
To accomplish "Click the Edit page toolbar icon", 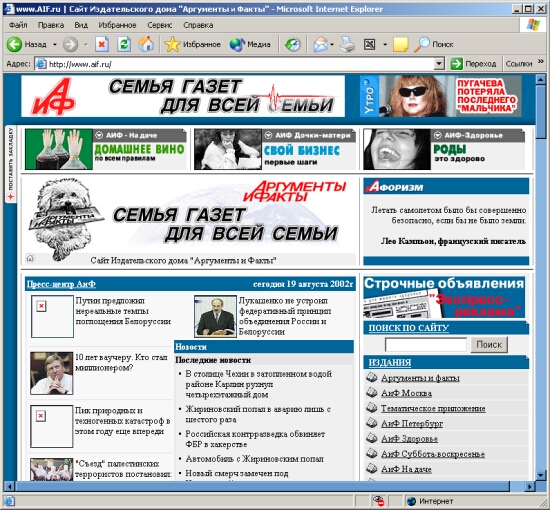I will coord(369,45).
